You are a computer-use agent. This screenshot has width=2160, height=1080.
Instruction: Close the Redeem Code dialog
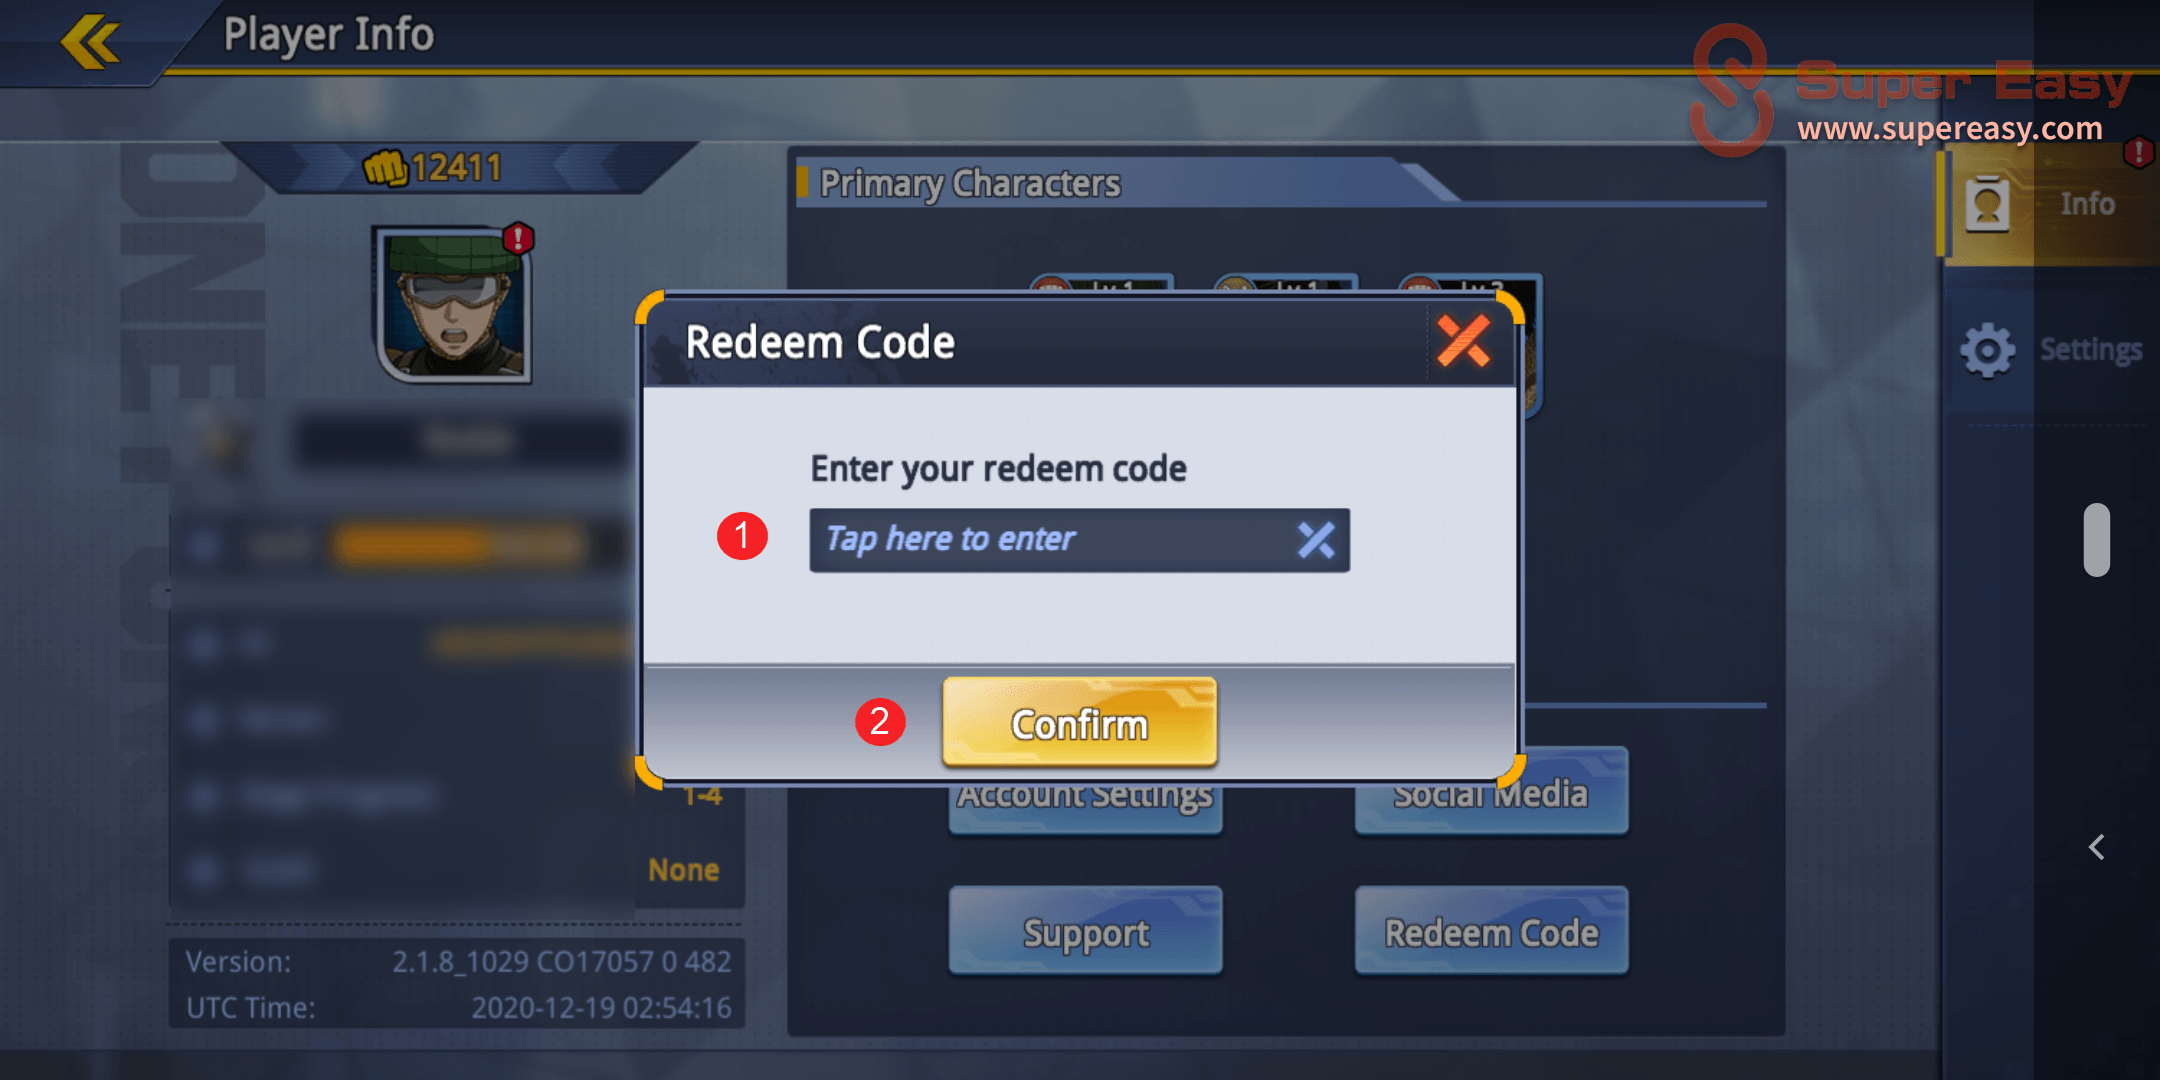[1463, 341]
